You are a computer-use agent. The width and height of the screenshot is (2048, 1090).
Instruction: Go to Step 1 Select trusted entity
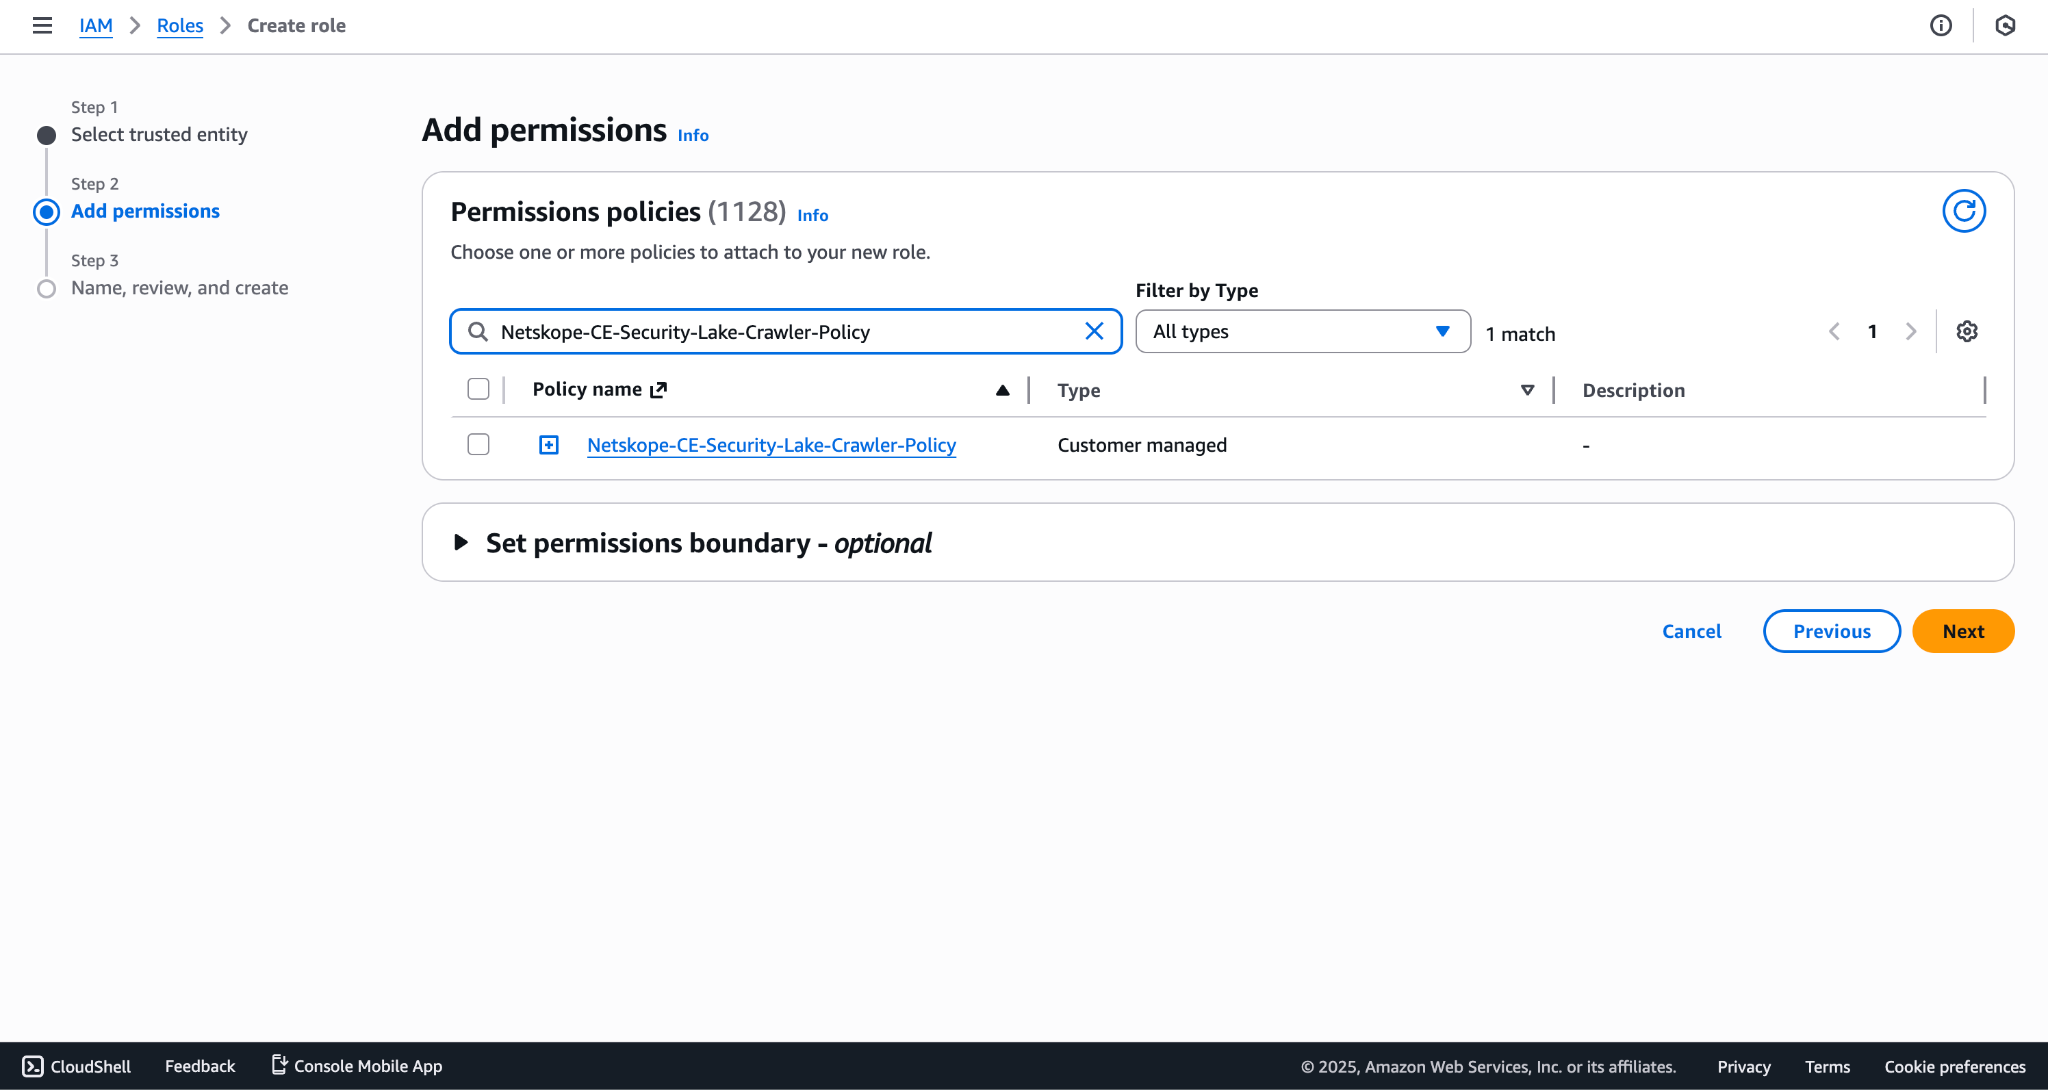tap(159, 134)
